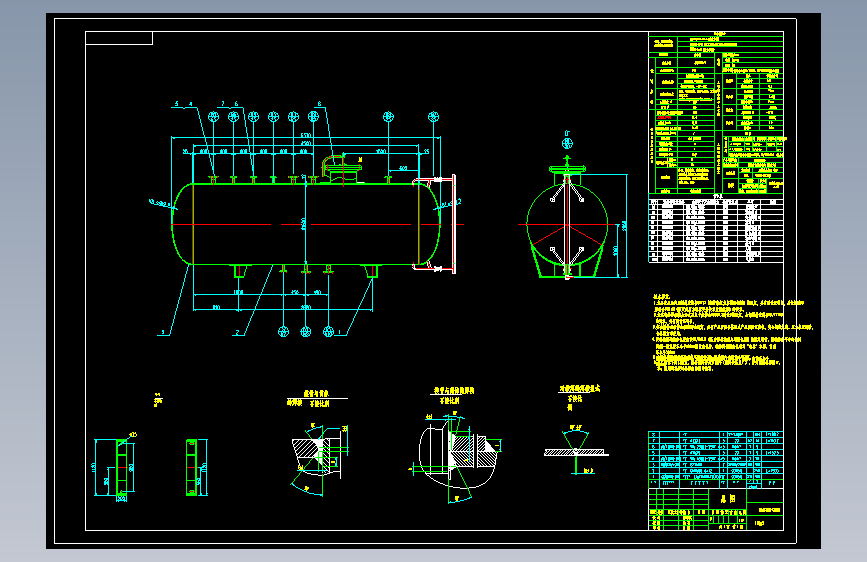Click the hatched nozzle-to-shell weld detail
867x562 pixels.
[320, 458]
